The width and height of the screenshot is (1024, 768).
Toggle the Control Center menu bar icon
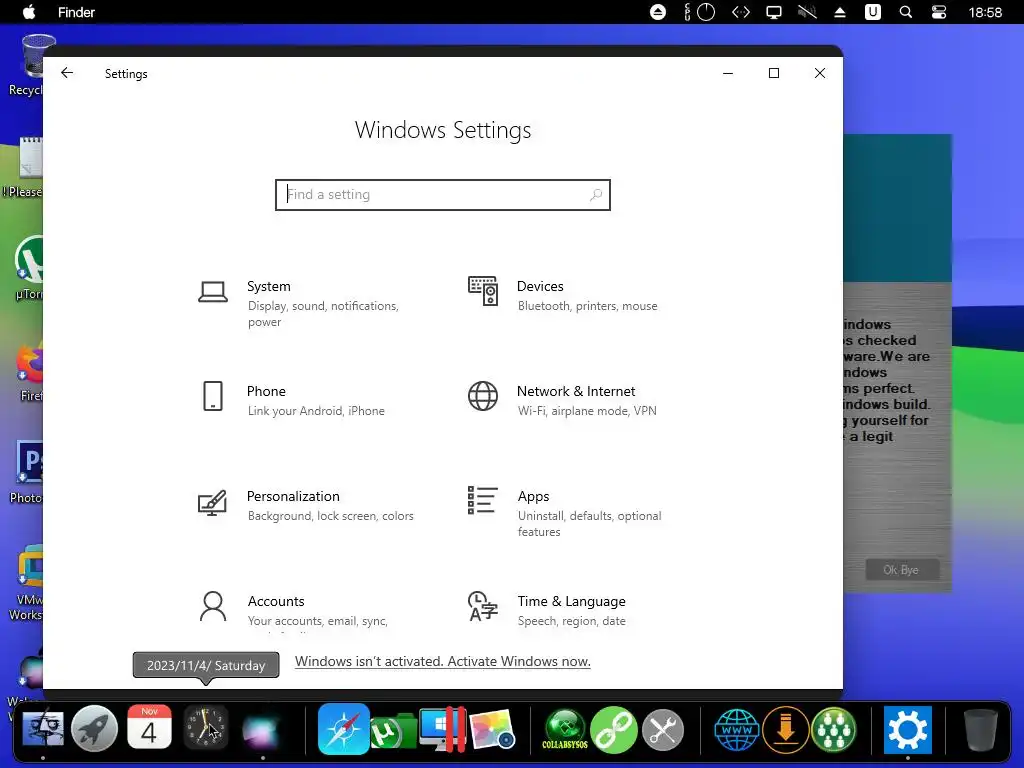click(938, 12)
